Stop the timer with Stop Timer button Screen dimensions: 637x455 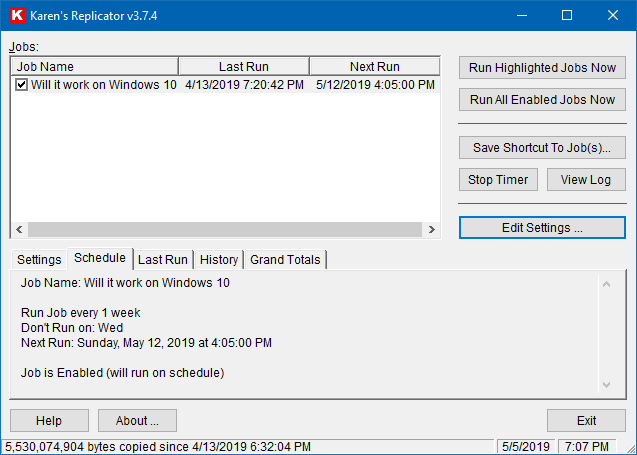pyautogui.click(x=499, y=180)
